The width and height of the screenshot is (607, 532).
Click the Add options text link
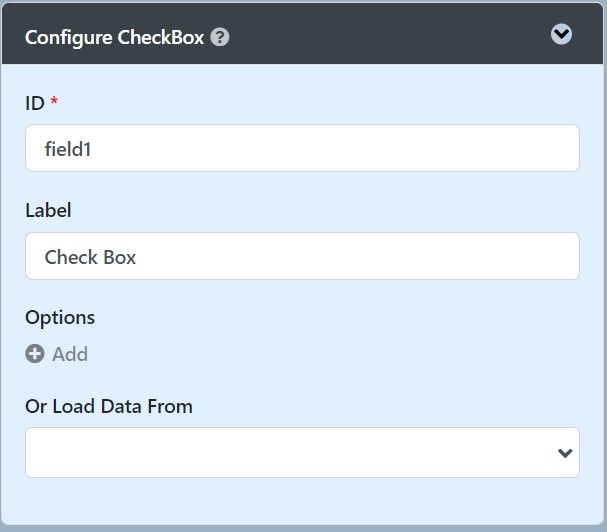tap(70, 354)
